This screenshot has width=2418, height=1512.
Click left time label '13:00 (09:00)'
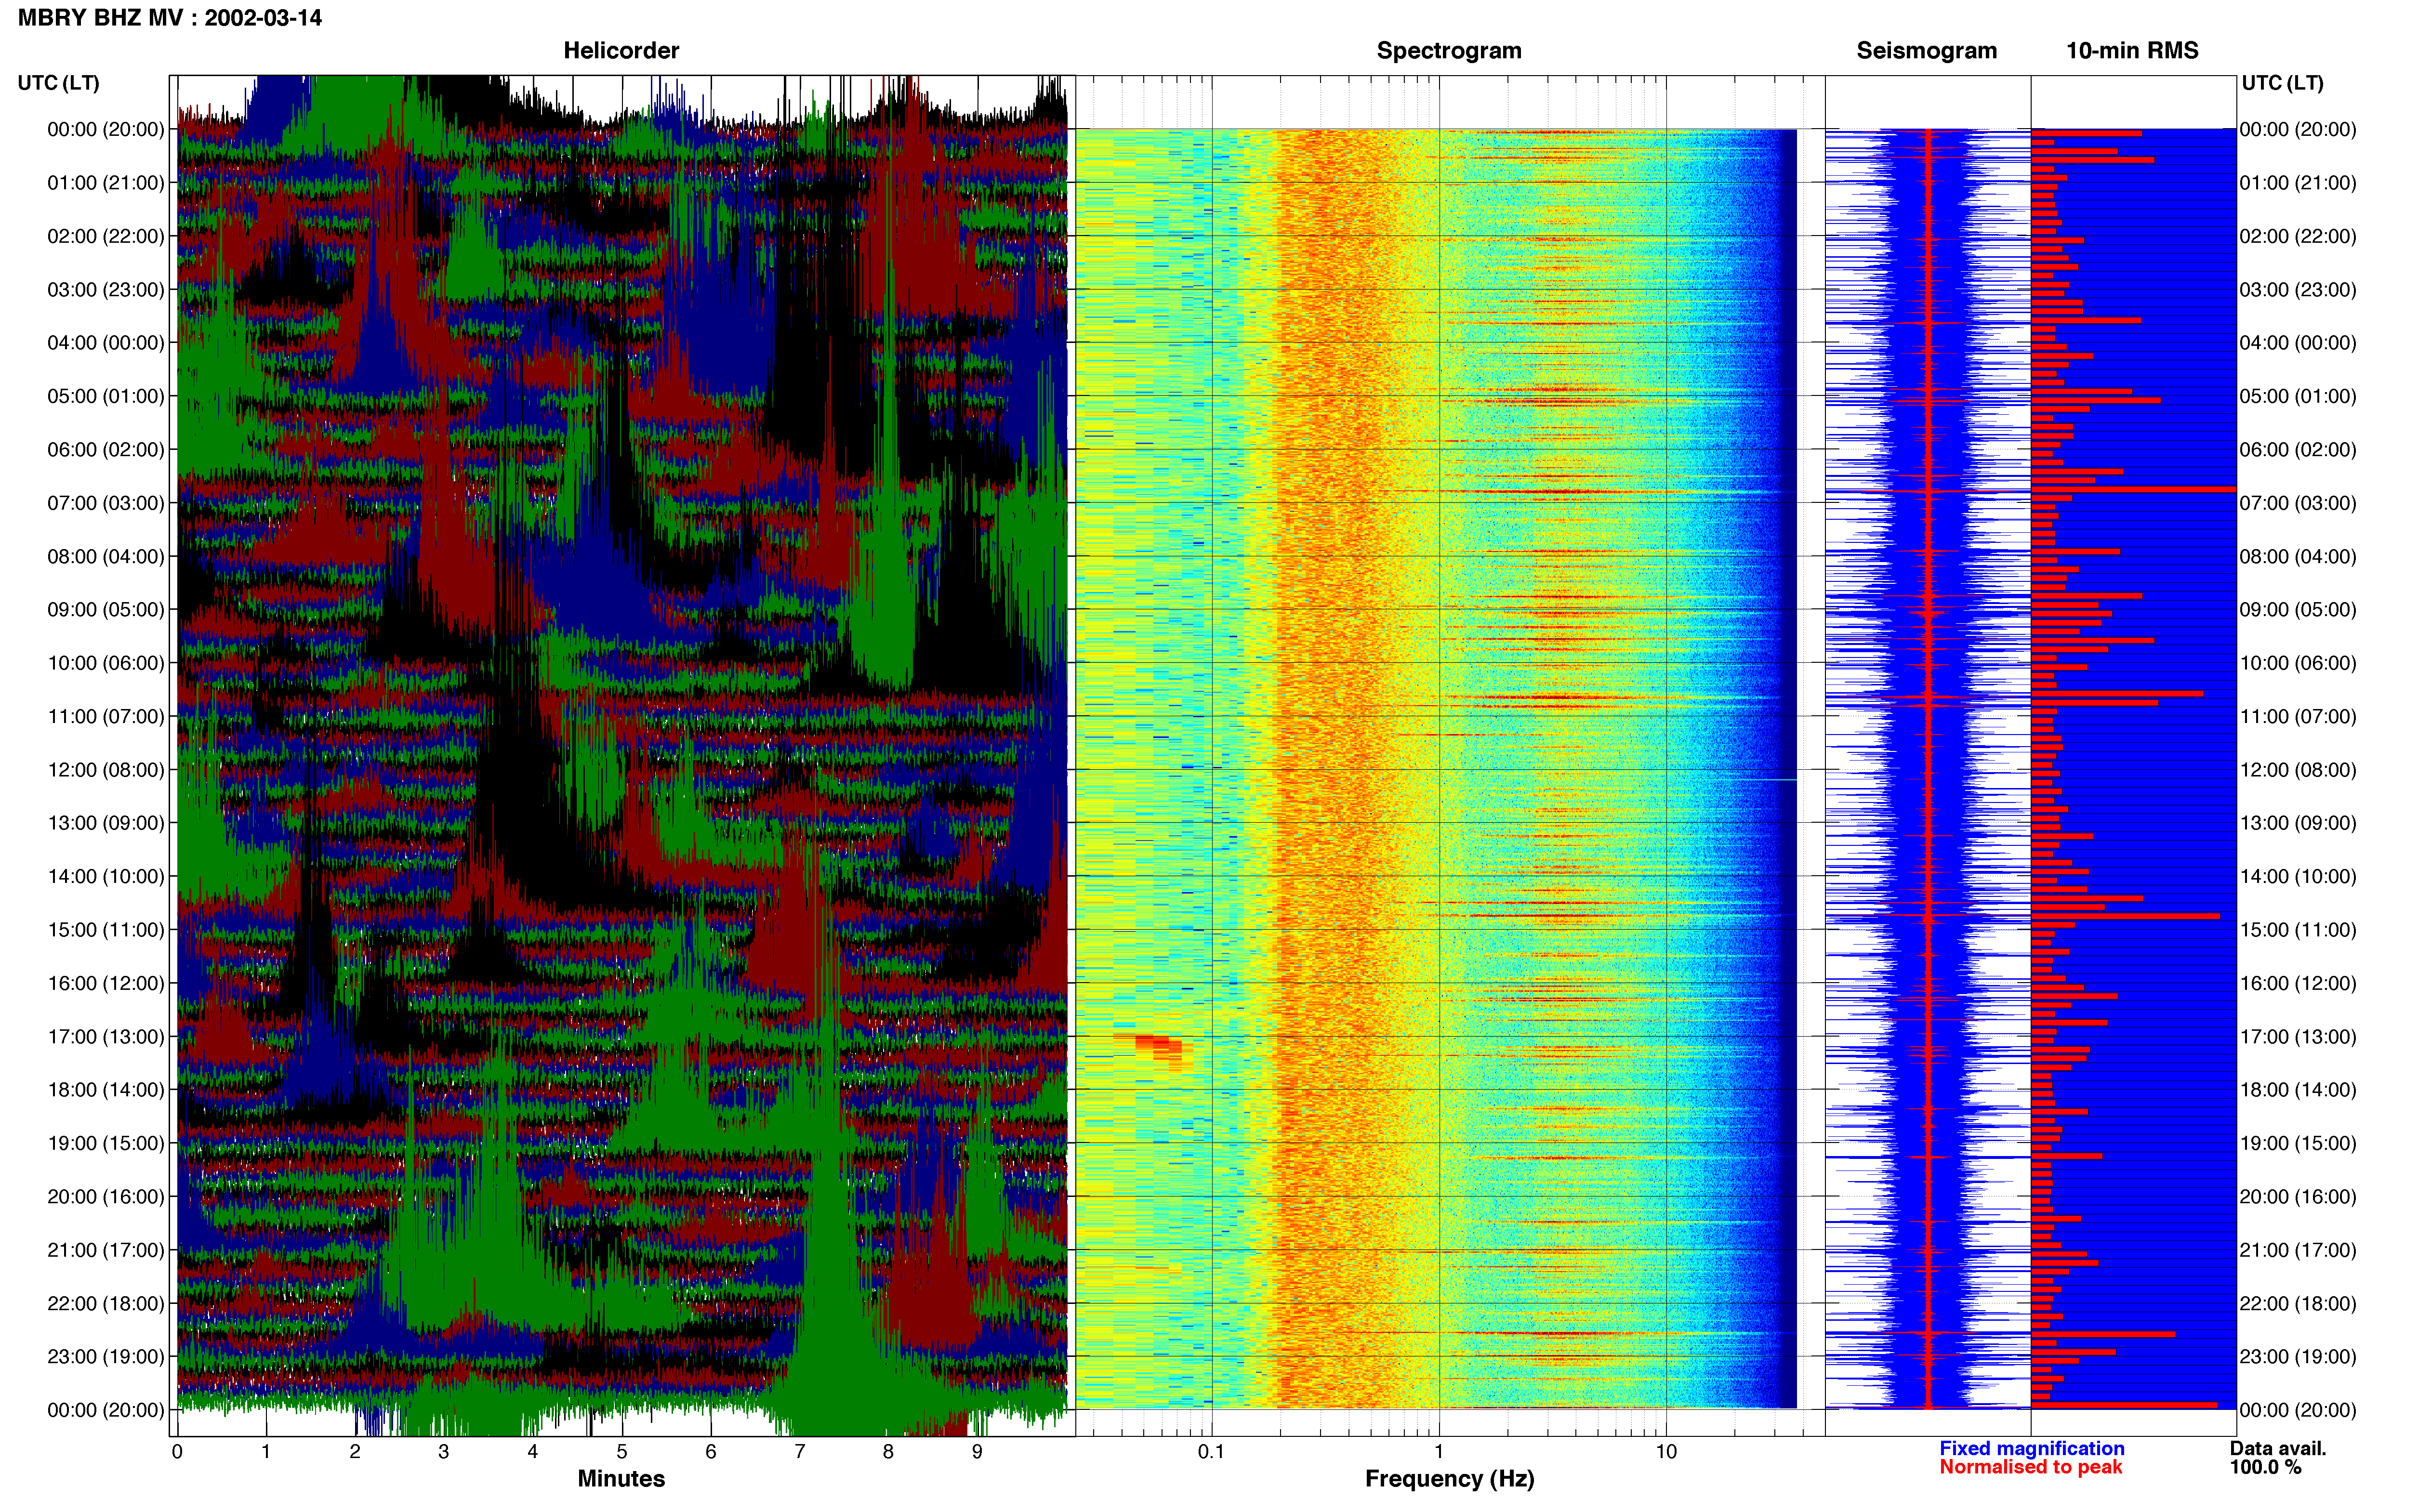[106, 823]
